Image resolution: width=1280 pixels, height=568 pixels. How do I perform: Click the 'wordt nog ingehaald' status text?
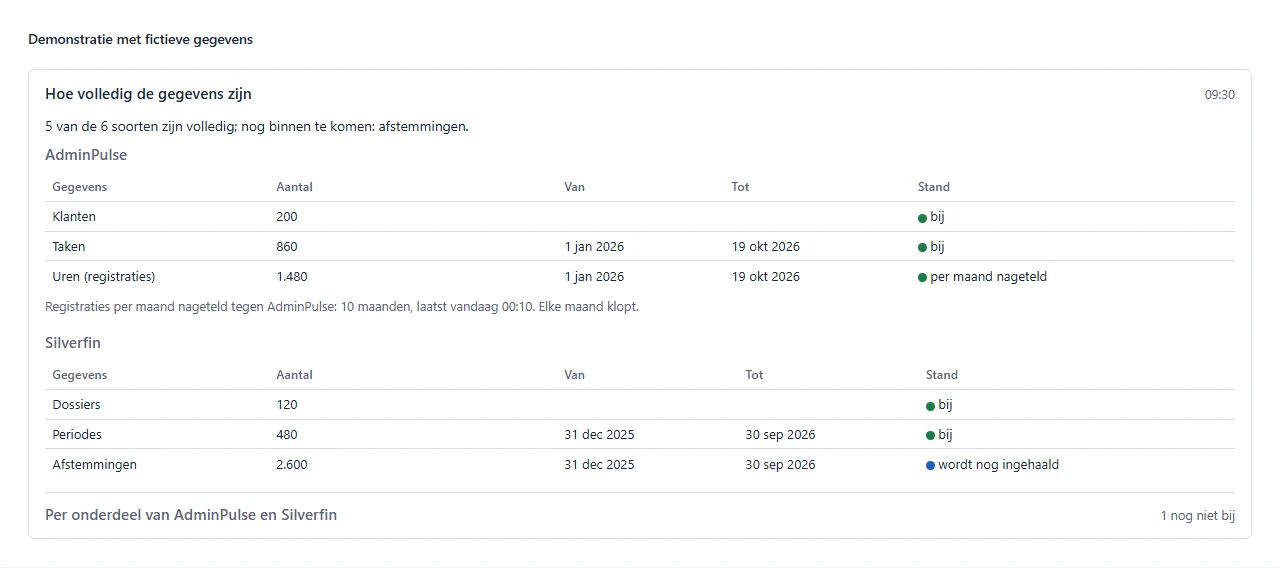tap(998, 464)
